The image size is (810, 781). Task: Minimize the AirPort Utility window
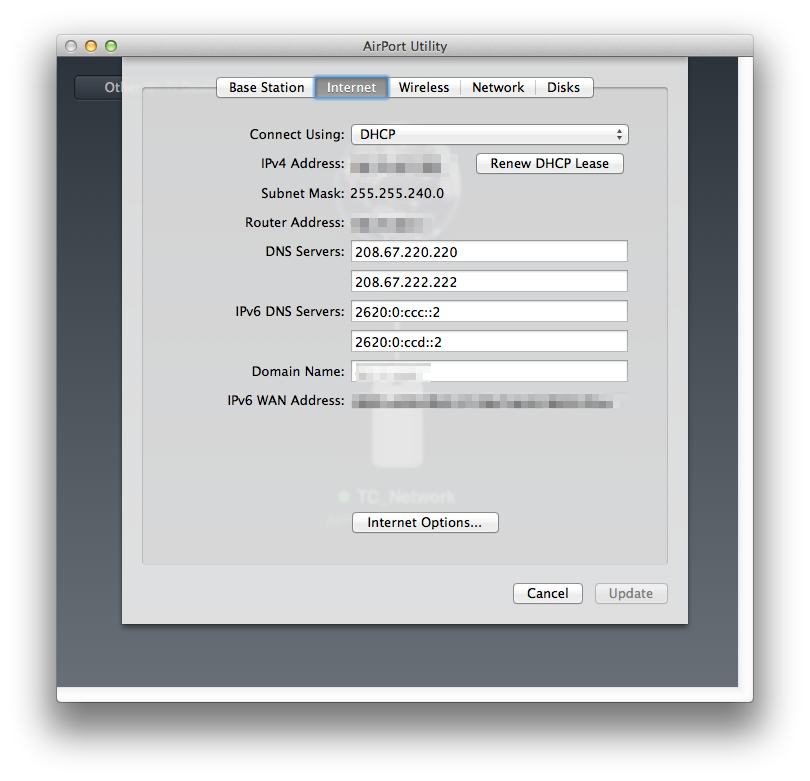point(91,46)
